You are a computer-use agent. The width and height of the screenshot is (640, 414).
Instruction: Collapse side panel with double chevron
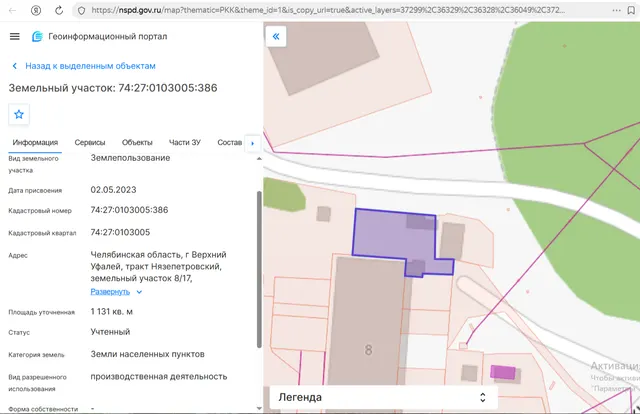(276, 36)
